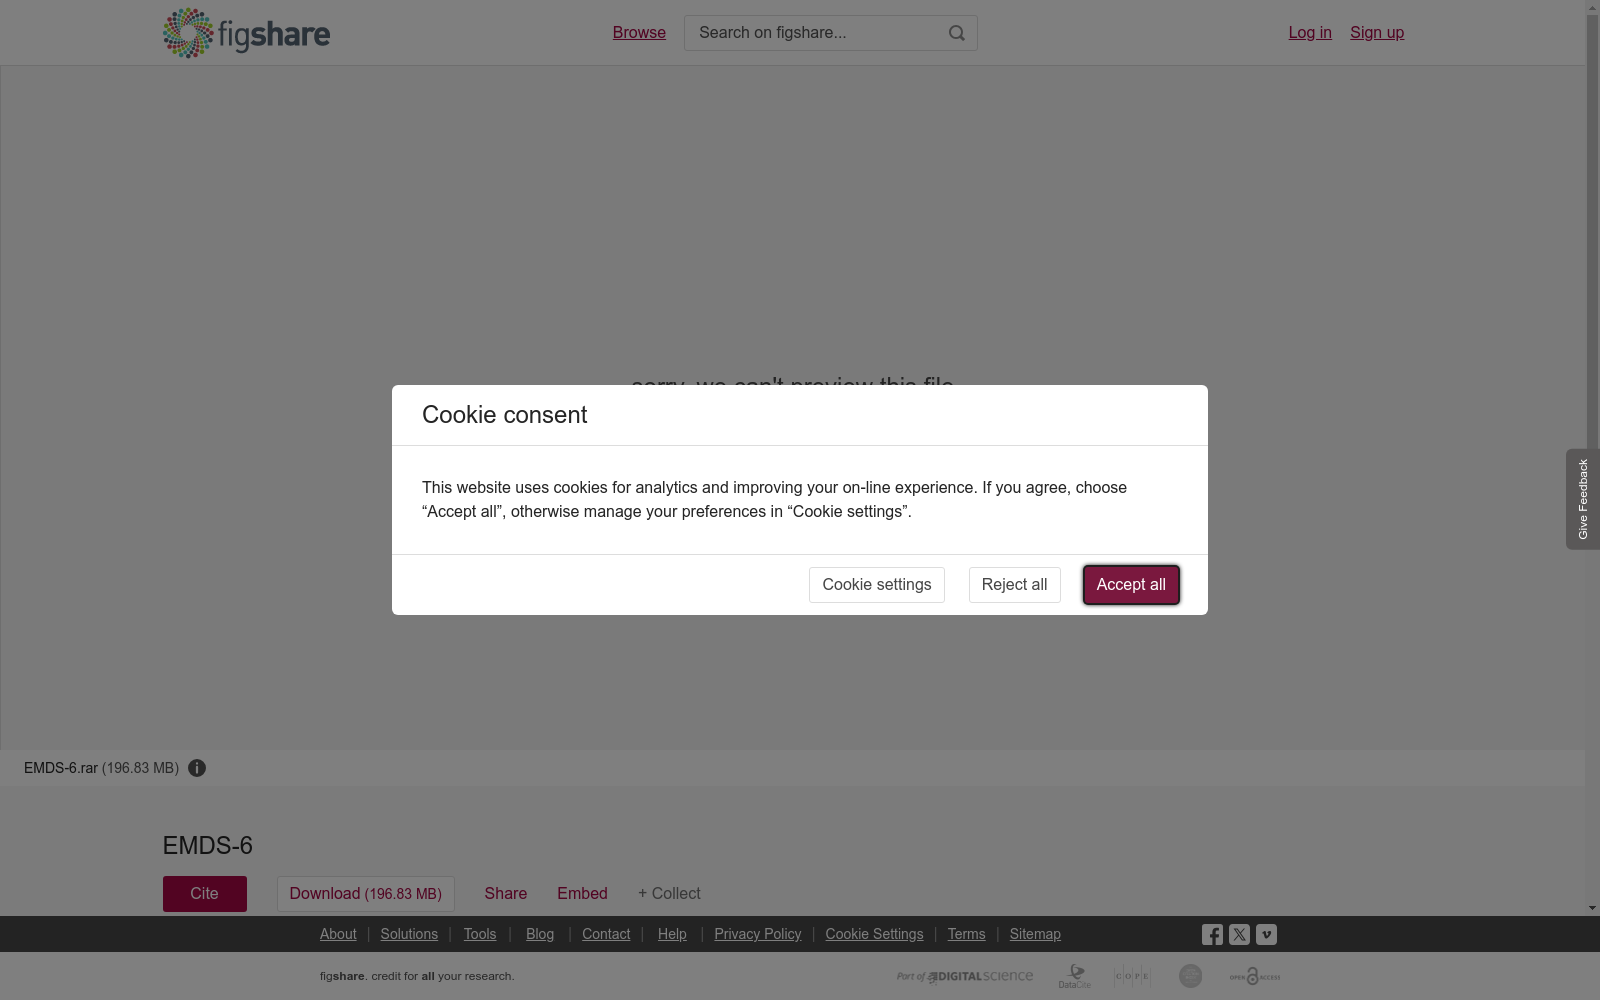Open the About footer link
This screenshot has height=1000, width=1600.
click(338, 934)
